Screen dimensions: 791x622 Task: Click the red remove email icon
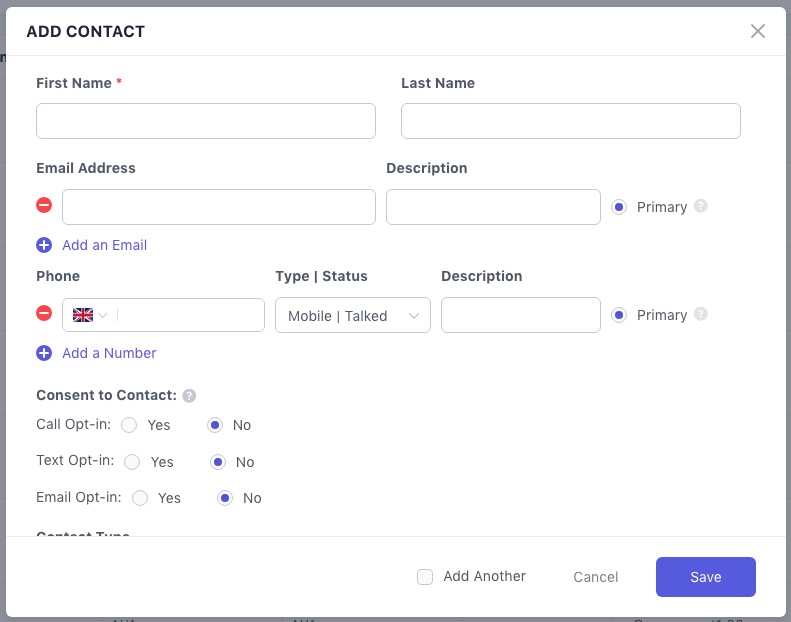[44, 206]
